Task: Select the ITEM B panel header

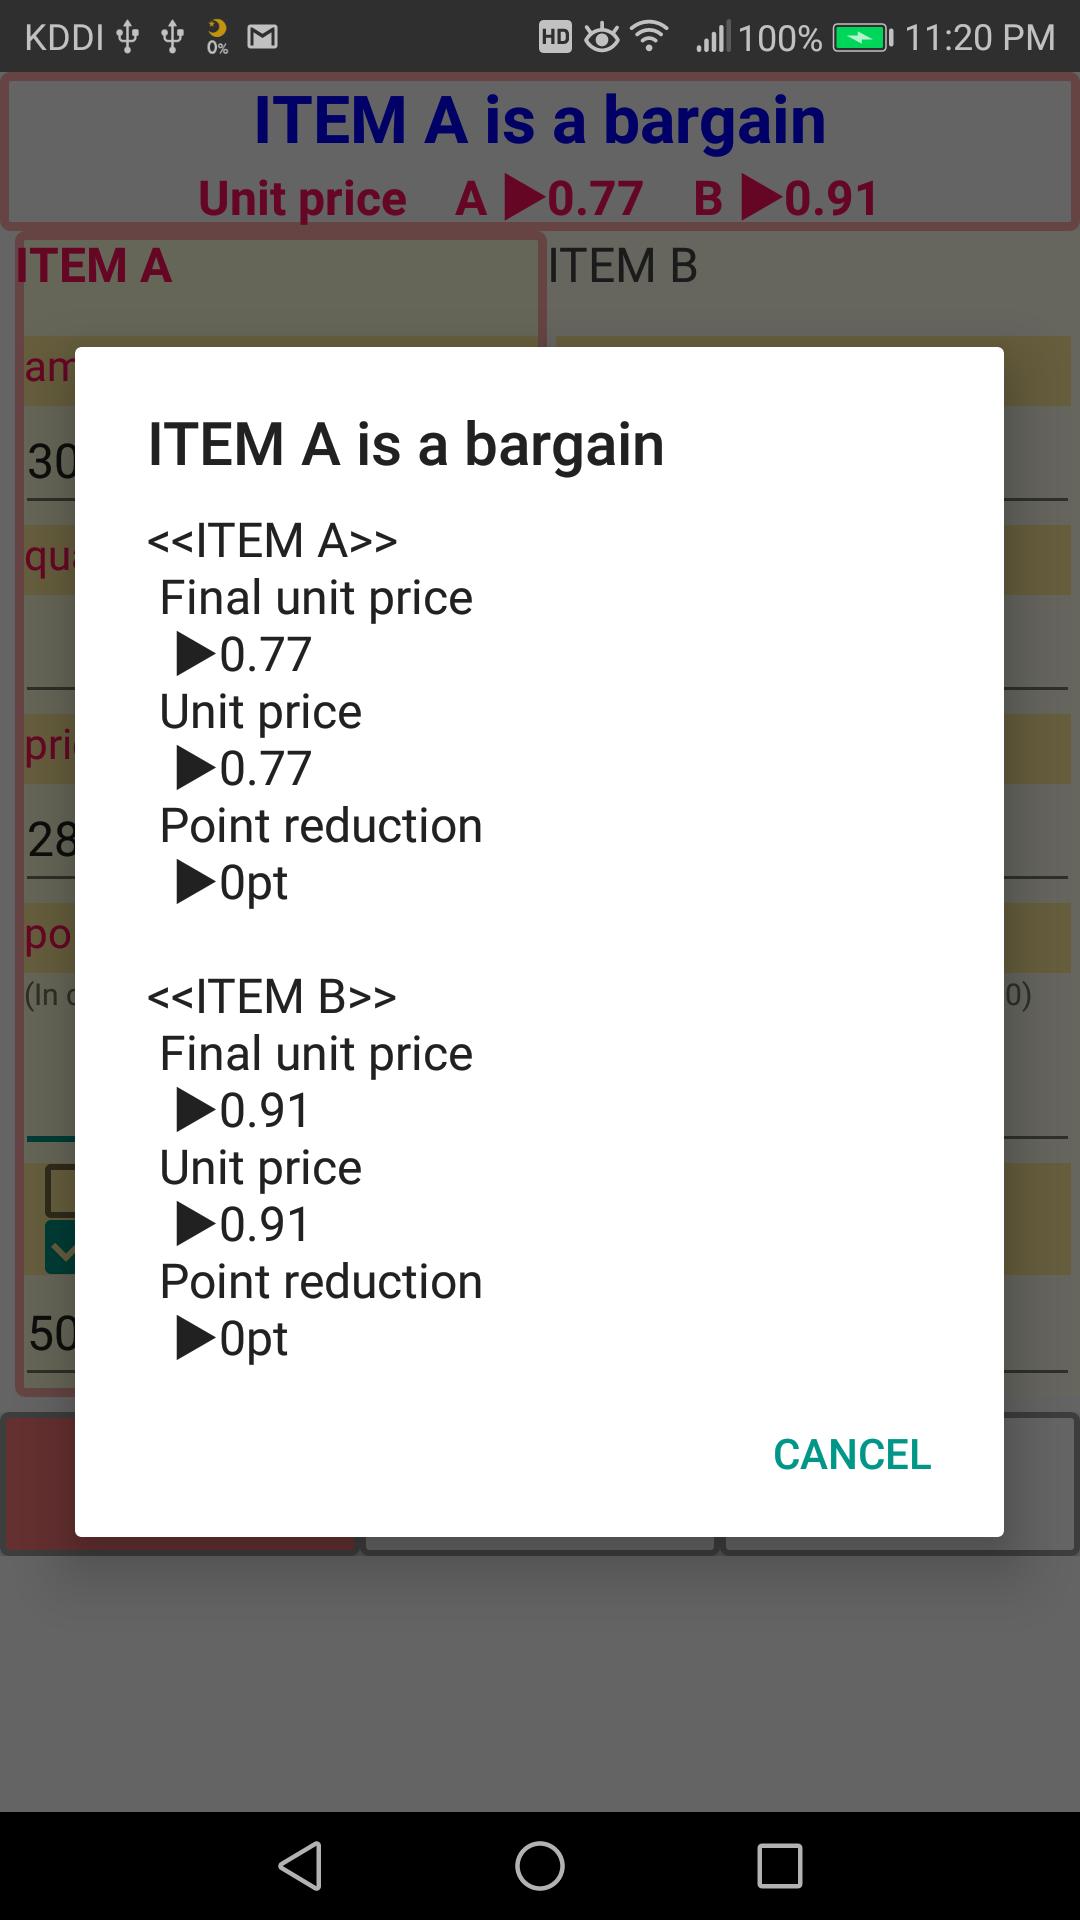Action: (622, 267)
